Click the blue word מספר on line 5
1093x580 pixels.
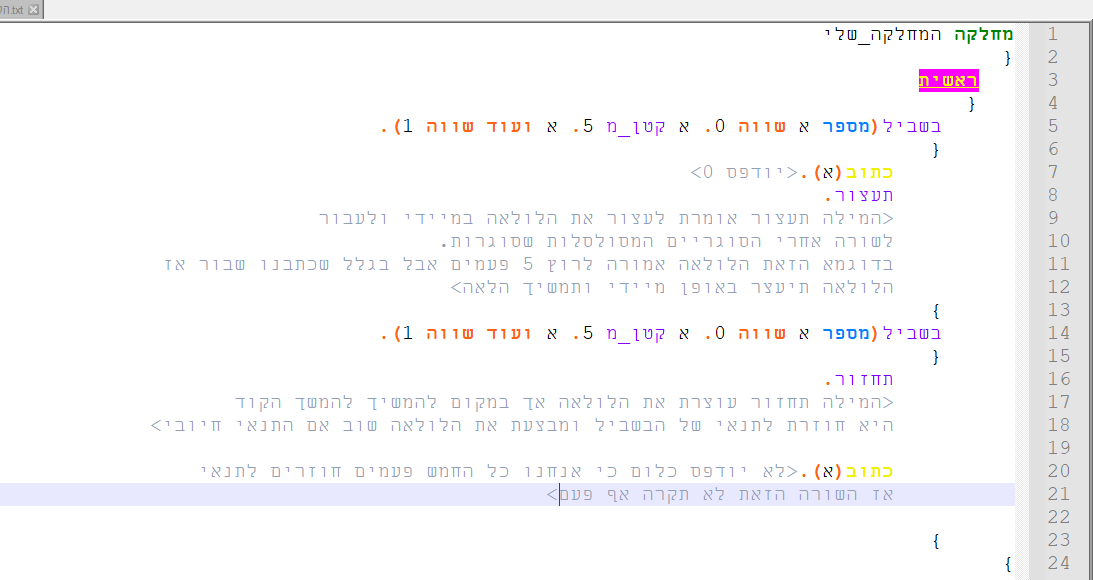click(846, 126)
